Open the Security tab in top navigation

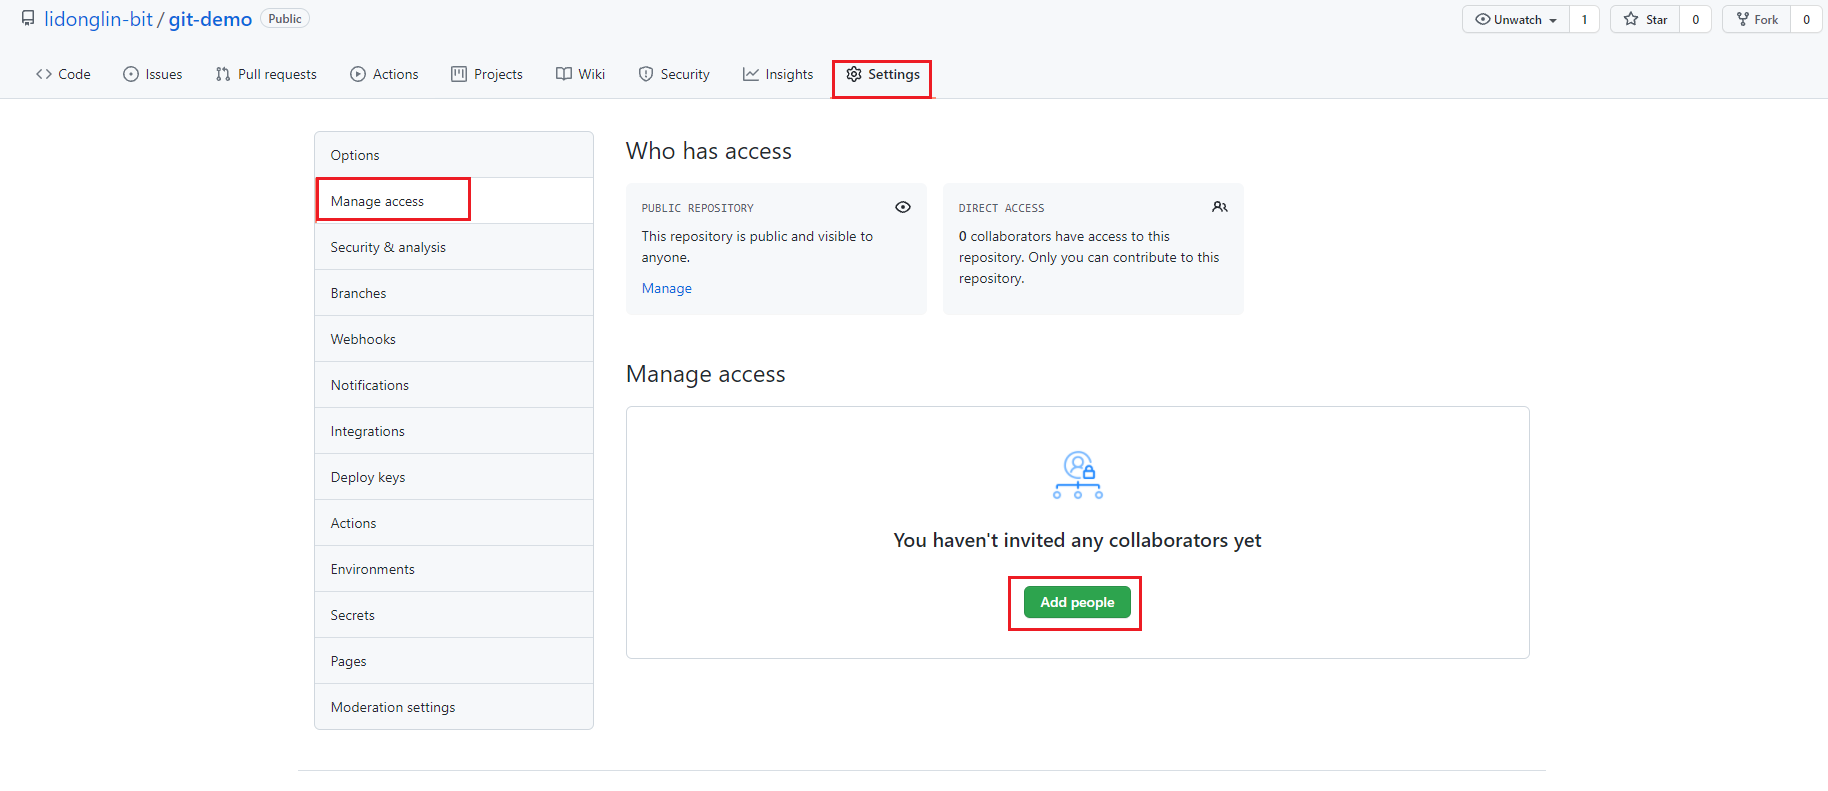pyautogui.click(x=674, y=74)
